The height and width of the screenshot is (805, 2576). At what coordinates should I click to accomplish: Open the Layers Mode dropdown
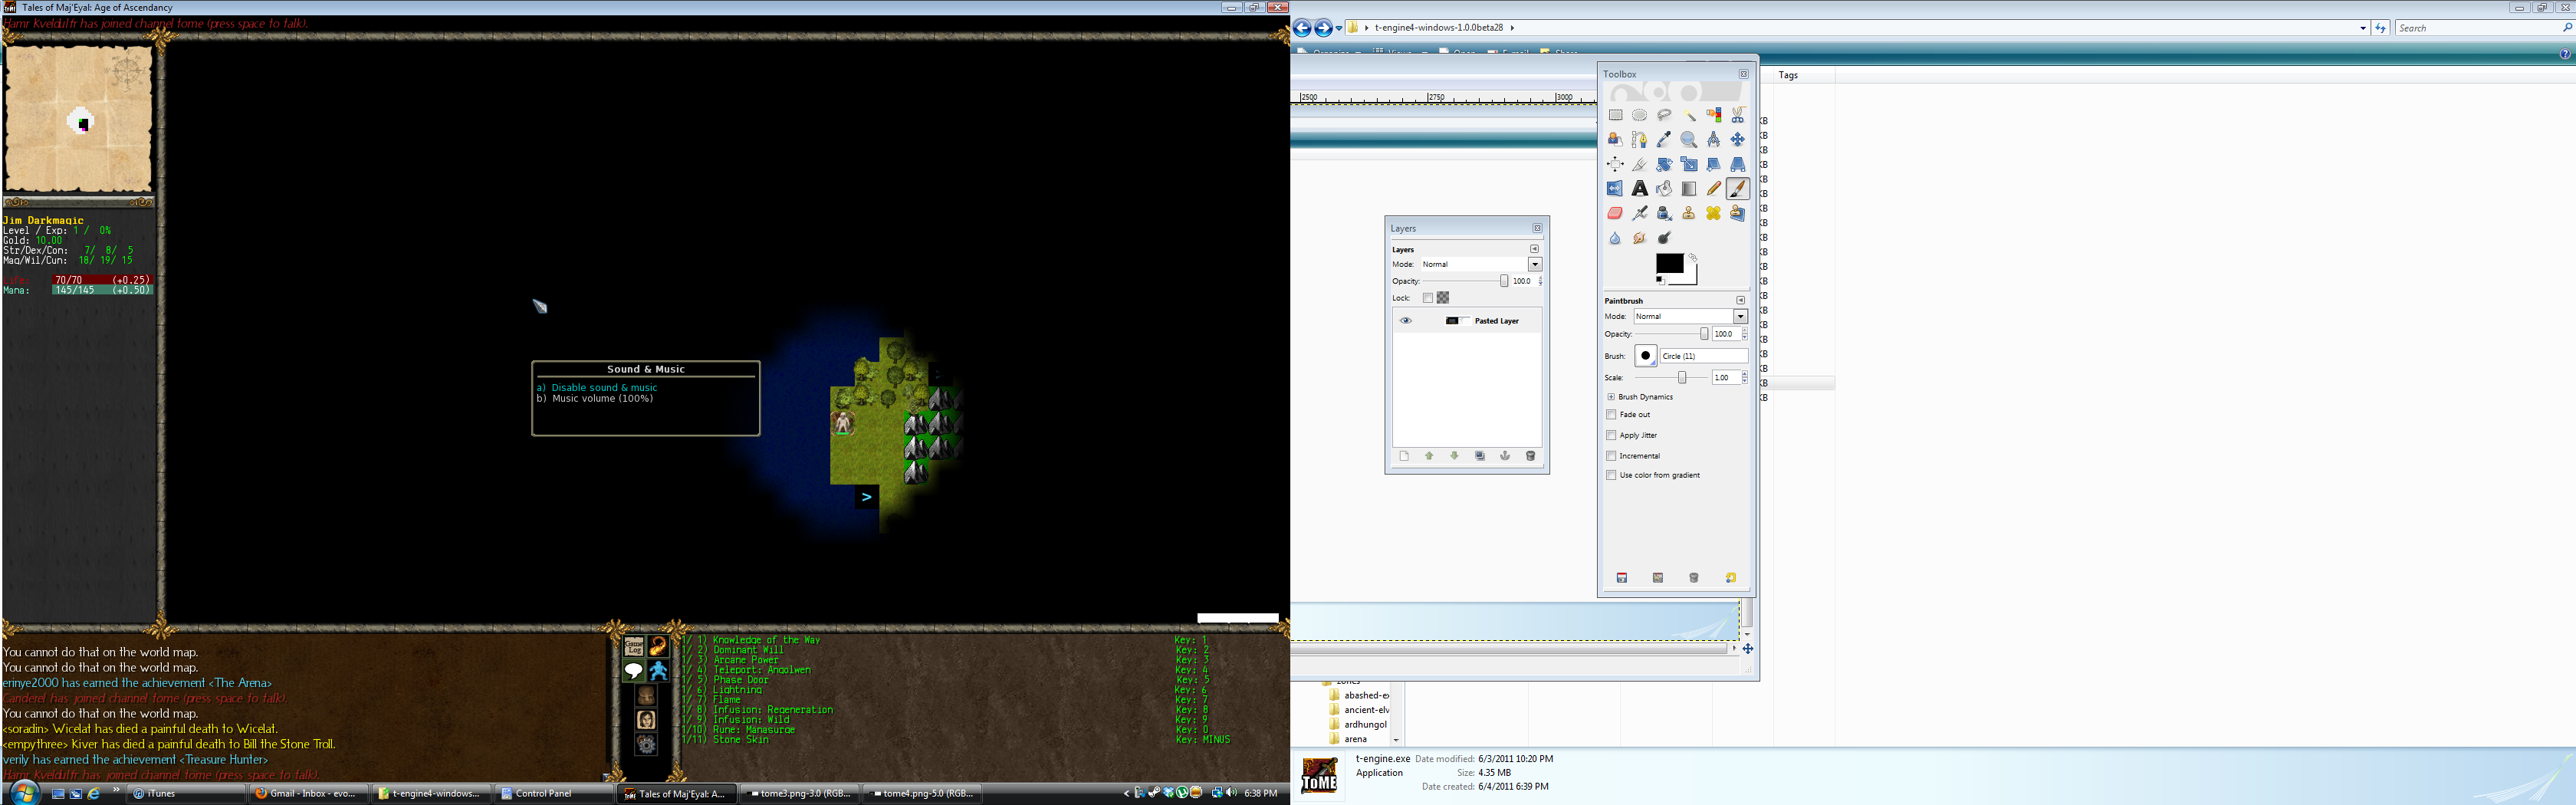click(1535, 264)
